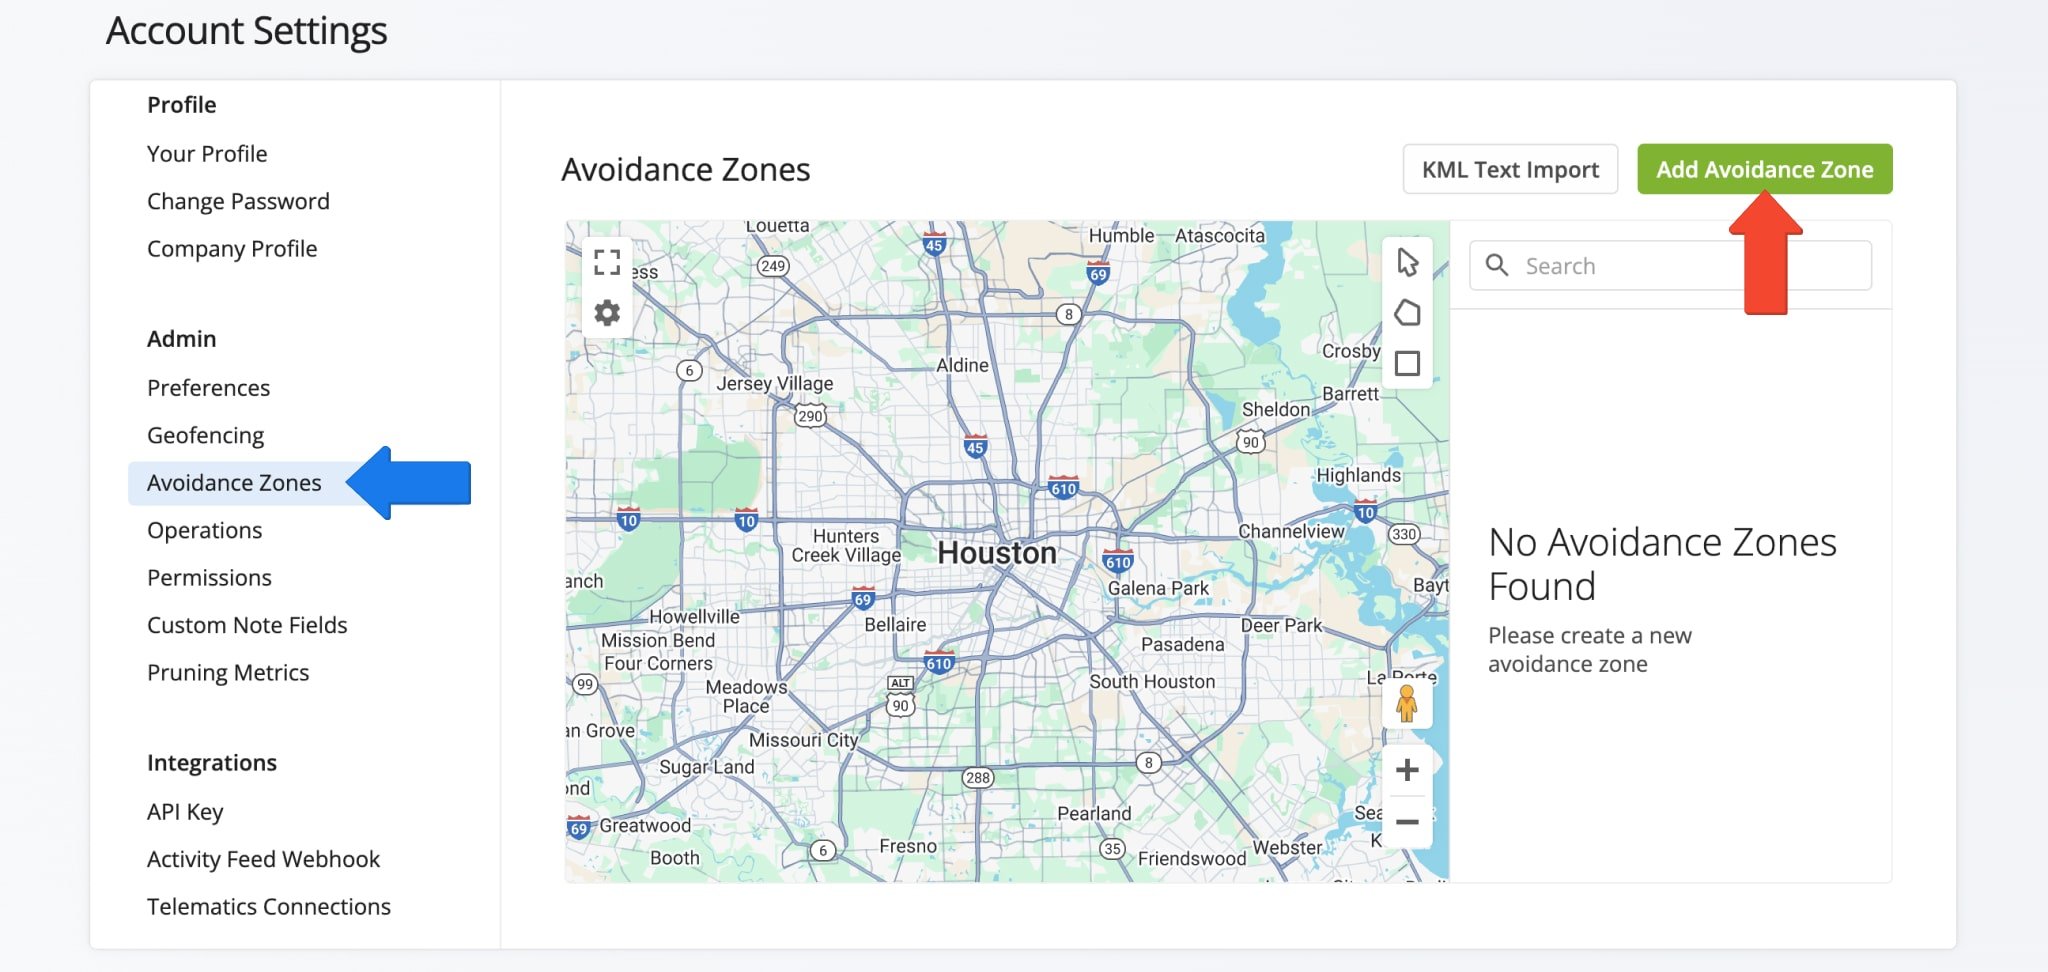Click Humble label on the map
2048x972 pixels.
point(1121,235)
